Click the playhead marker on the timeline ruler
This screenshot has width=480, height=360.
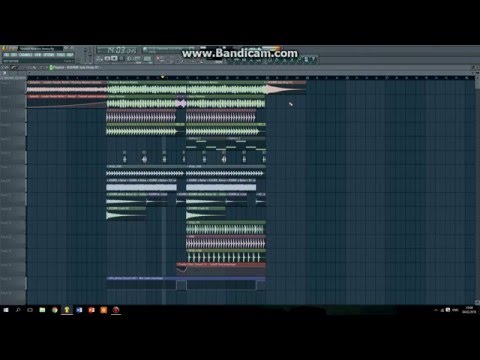163,77
